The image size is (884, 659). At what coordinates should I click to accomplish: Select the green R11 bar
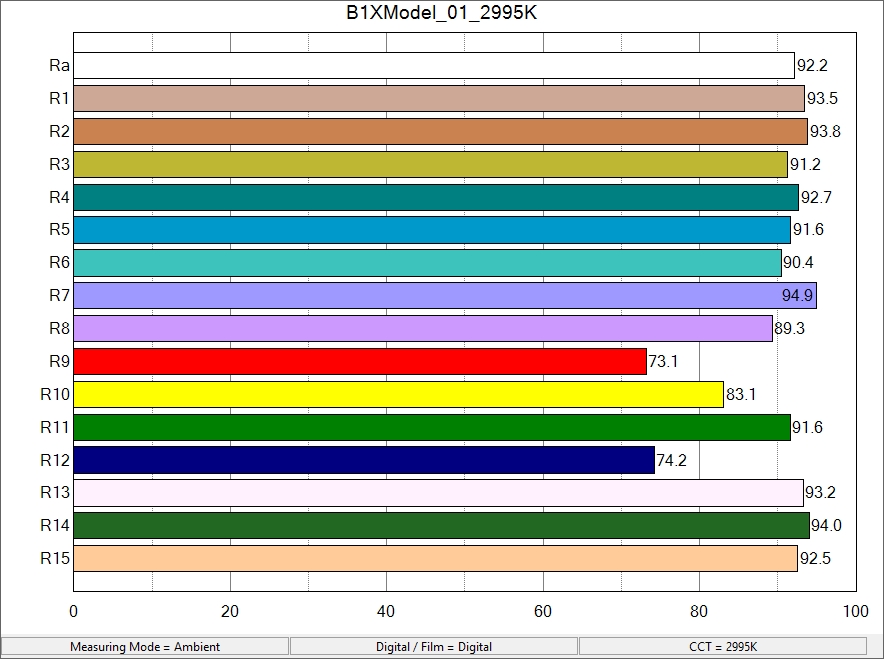432,428
